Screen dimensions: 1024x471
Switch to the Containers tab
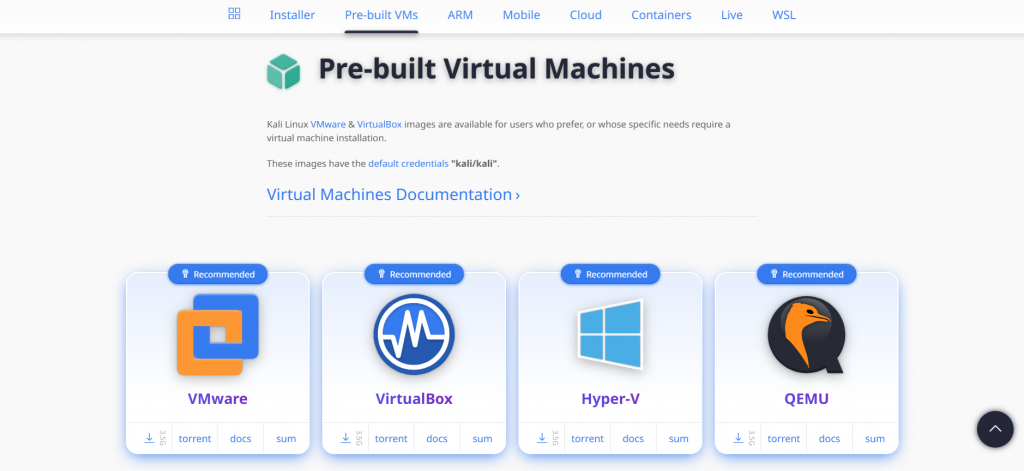click(x=661, y=15)
